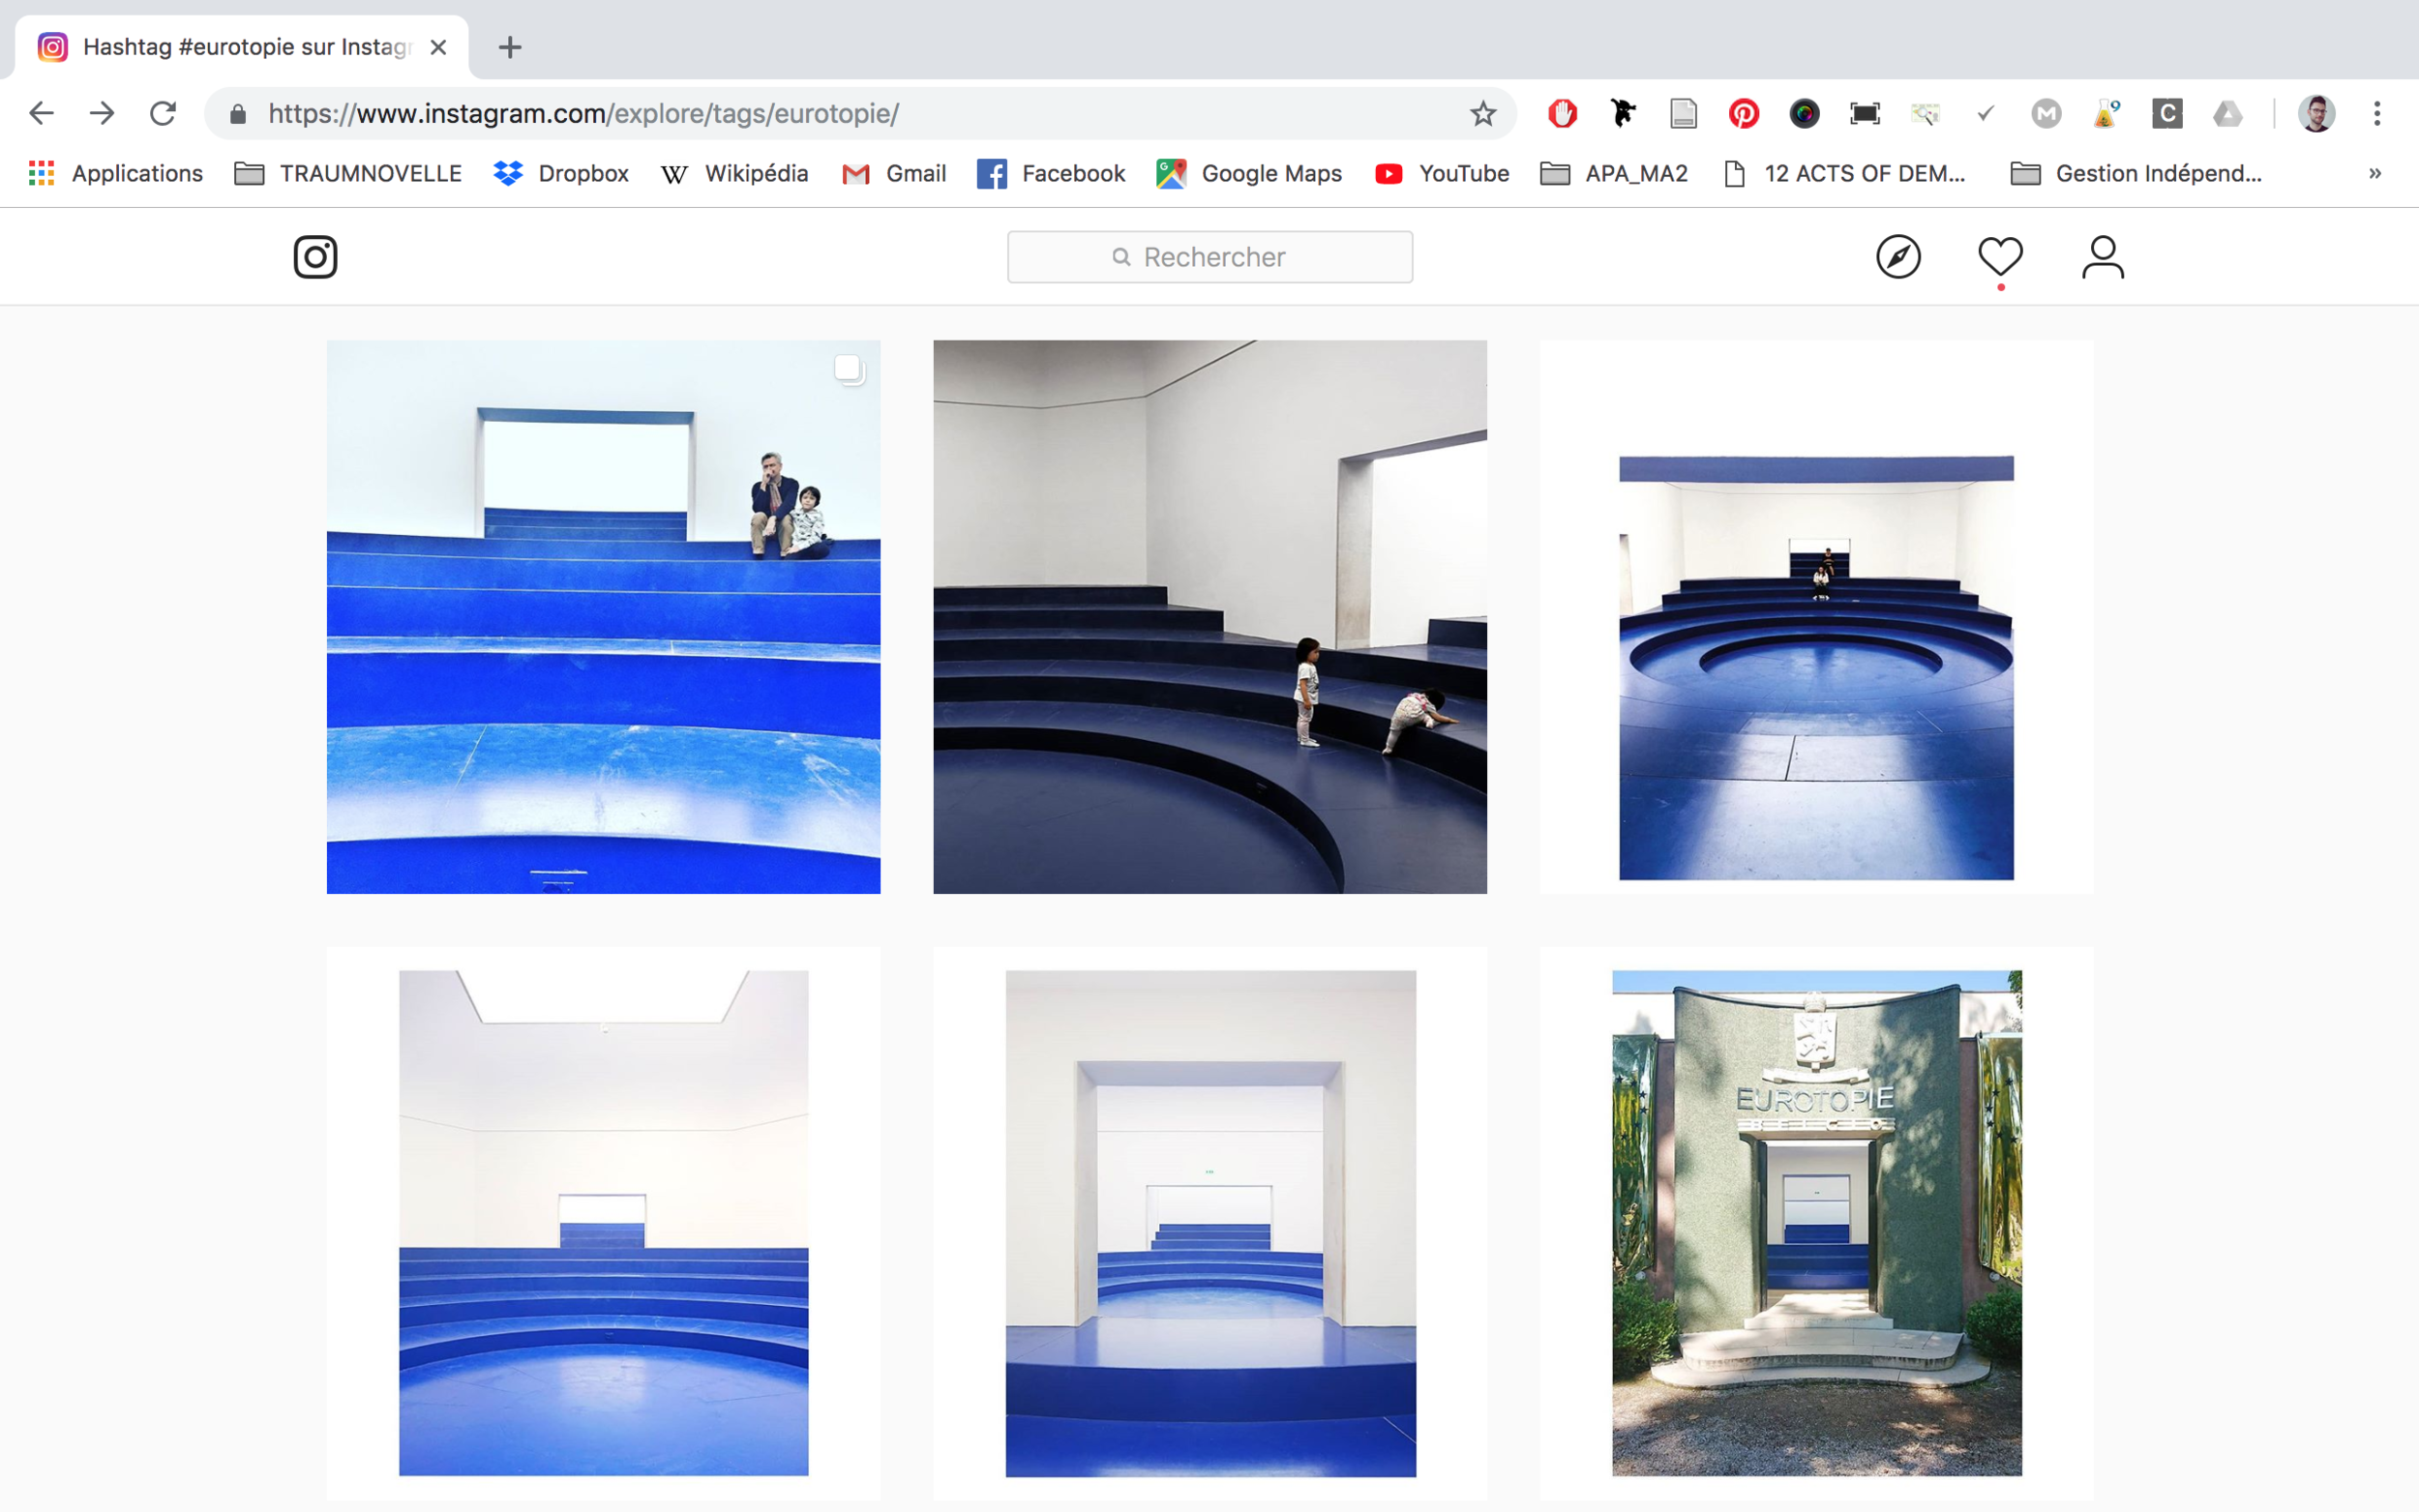This screenshot has width=2419, height=1512.
Task: Open the Gmail bookmark
Action: click(894, 174)
